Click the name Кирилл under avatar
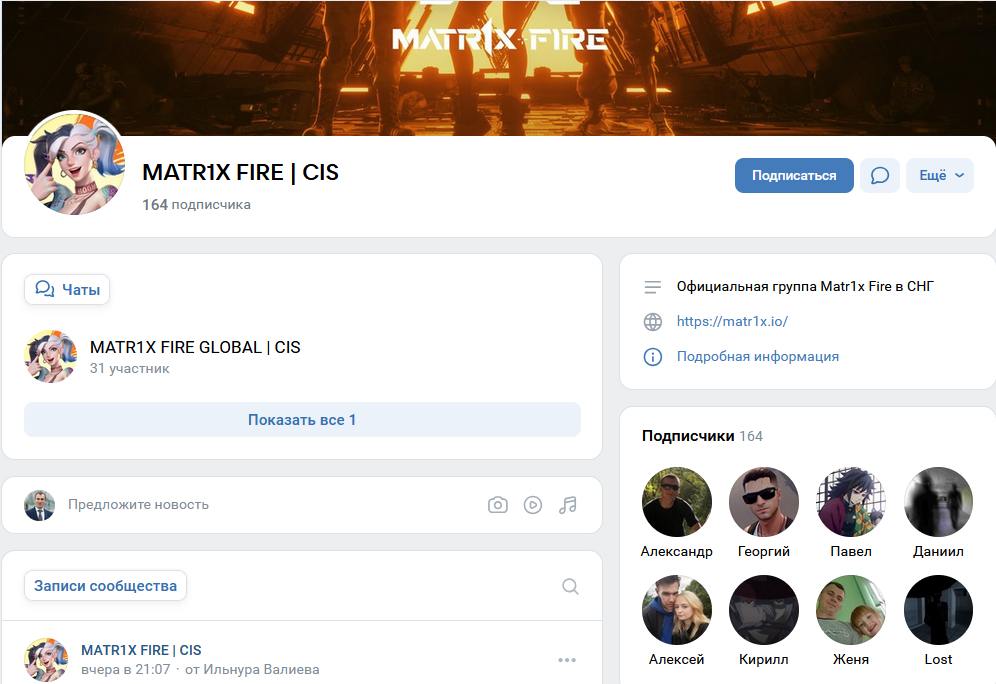The height and width of the screenshot is (684, 996). tap(764, 659)
